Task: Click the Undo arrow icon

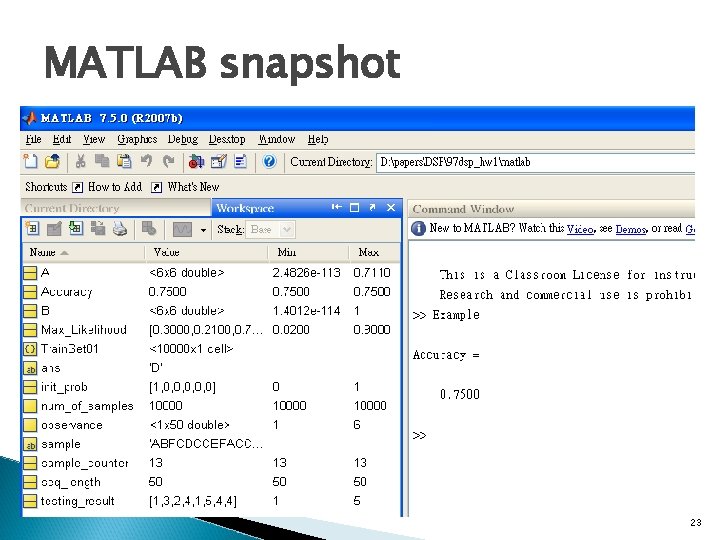Action: coord(146,161)
